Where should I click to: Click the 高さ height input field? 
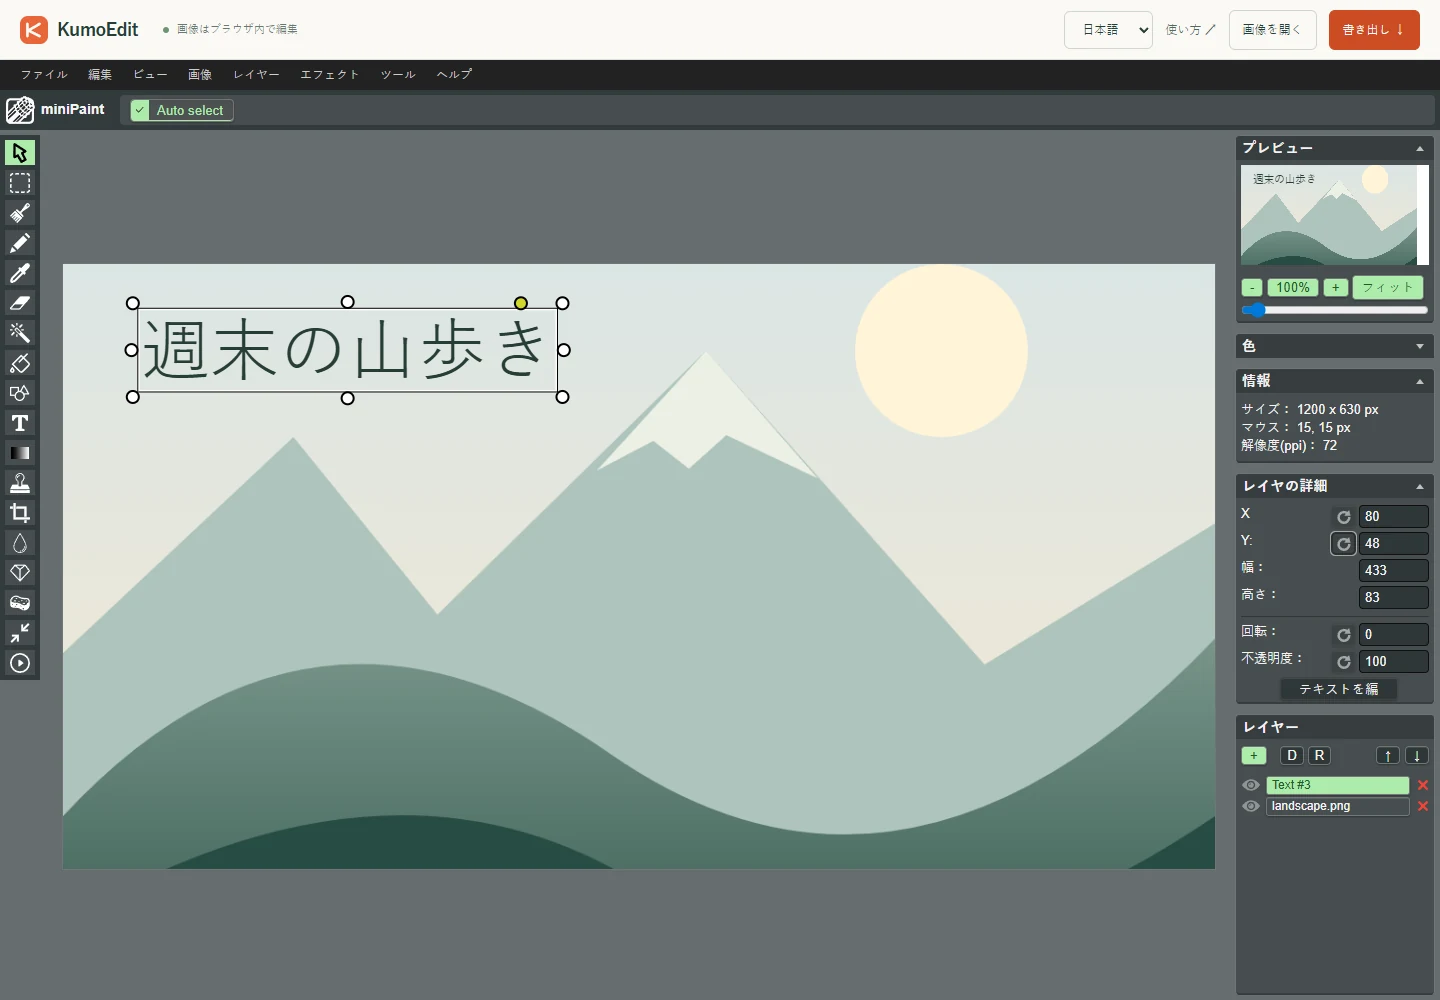[1394, 598]
